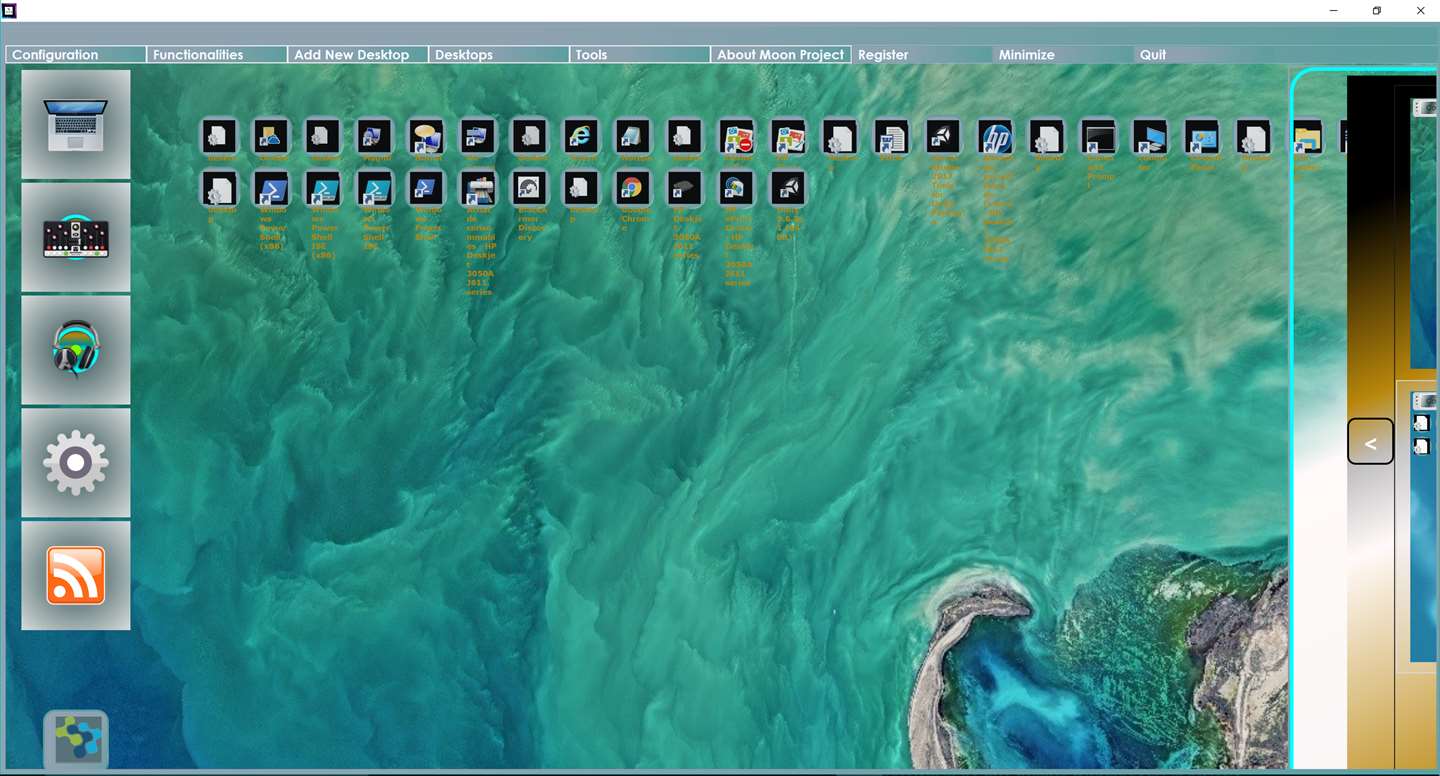Click the headphones icon in the sidebar
The height and width of the screenshot is (776, 1440).
(76, 350)
